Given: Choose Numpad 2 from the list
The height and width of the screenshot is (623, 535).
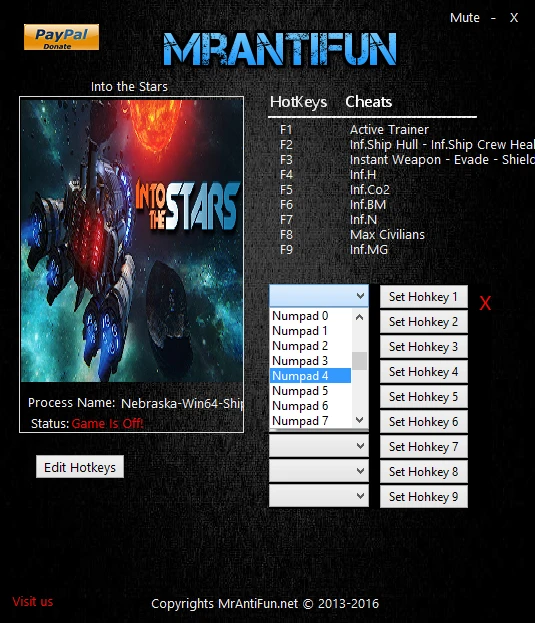Looking at the screenshot, I should (310, 346).
